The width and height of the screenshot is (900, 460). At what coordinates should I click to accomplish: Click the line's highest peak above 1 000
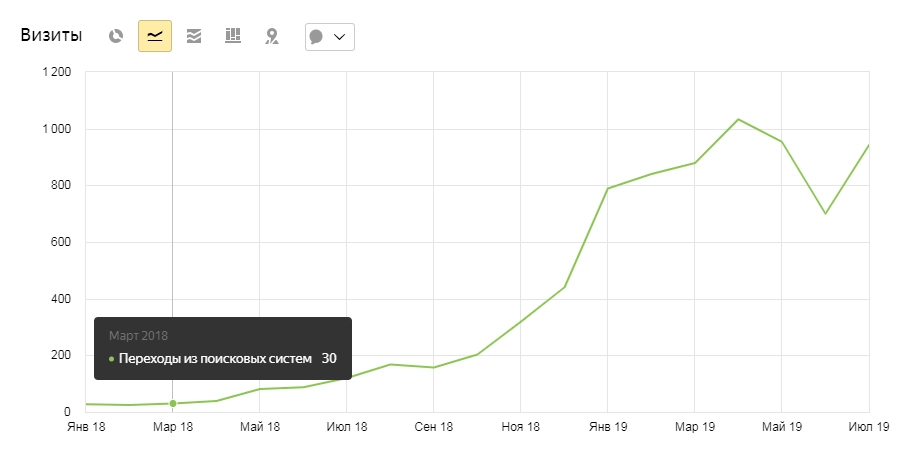pos(738,119)
